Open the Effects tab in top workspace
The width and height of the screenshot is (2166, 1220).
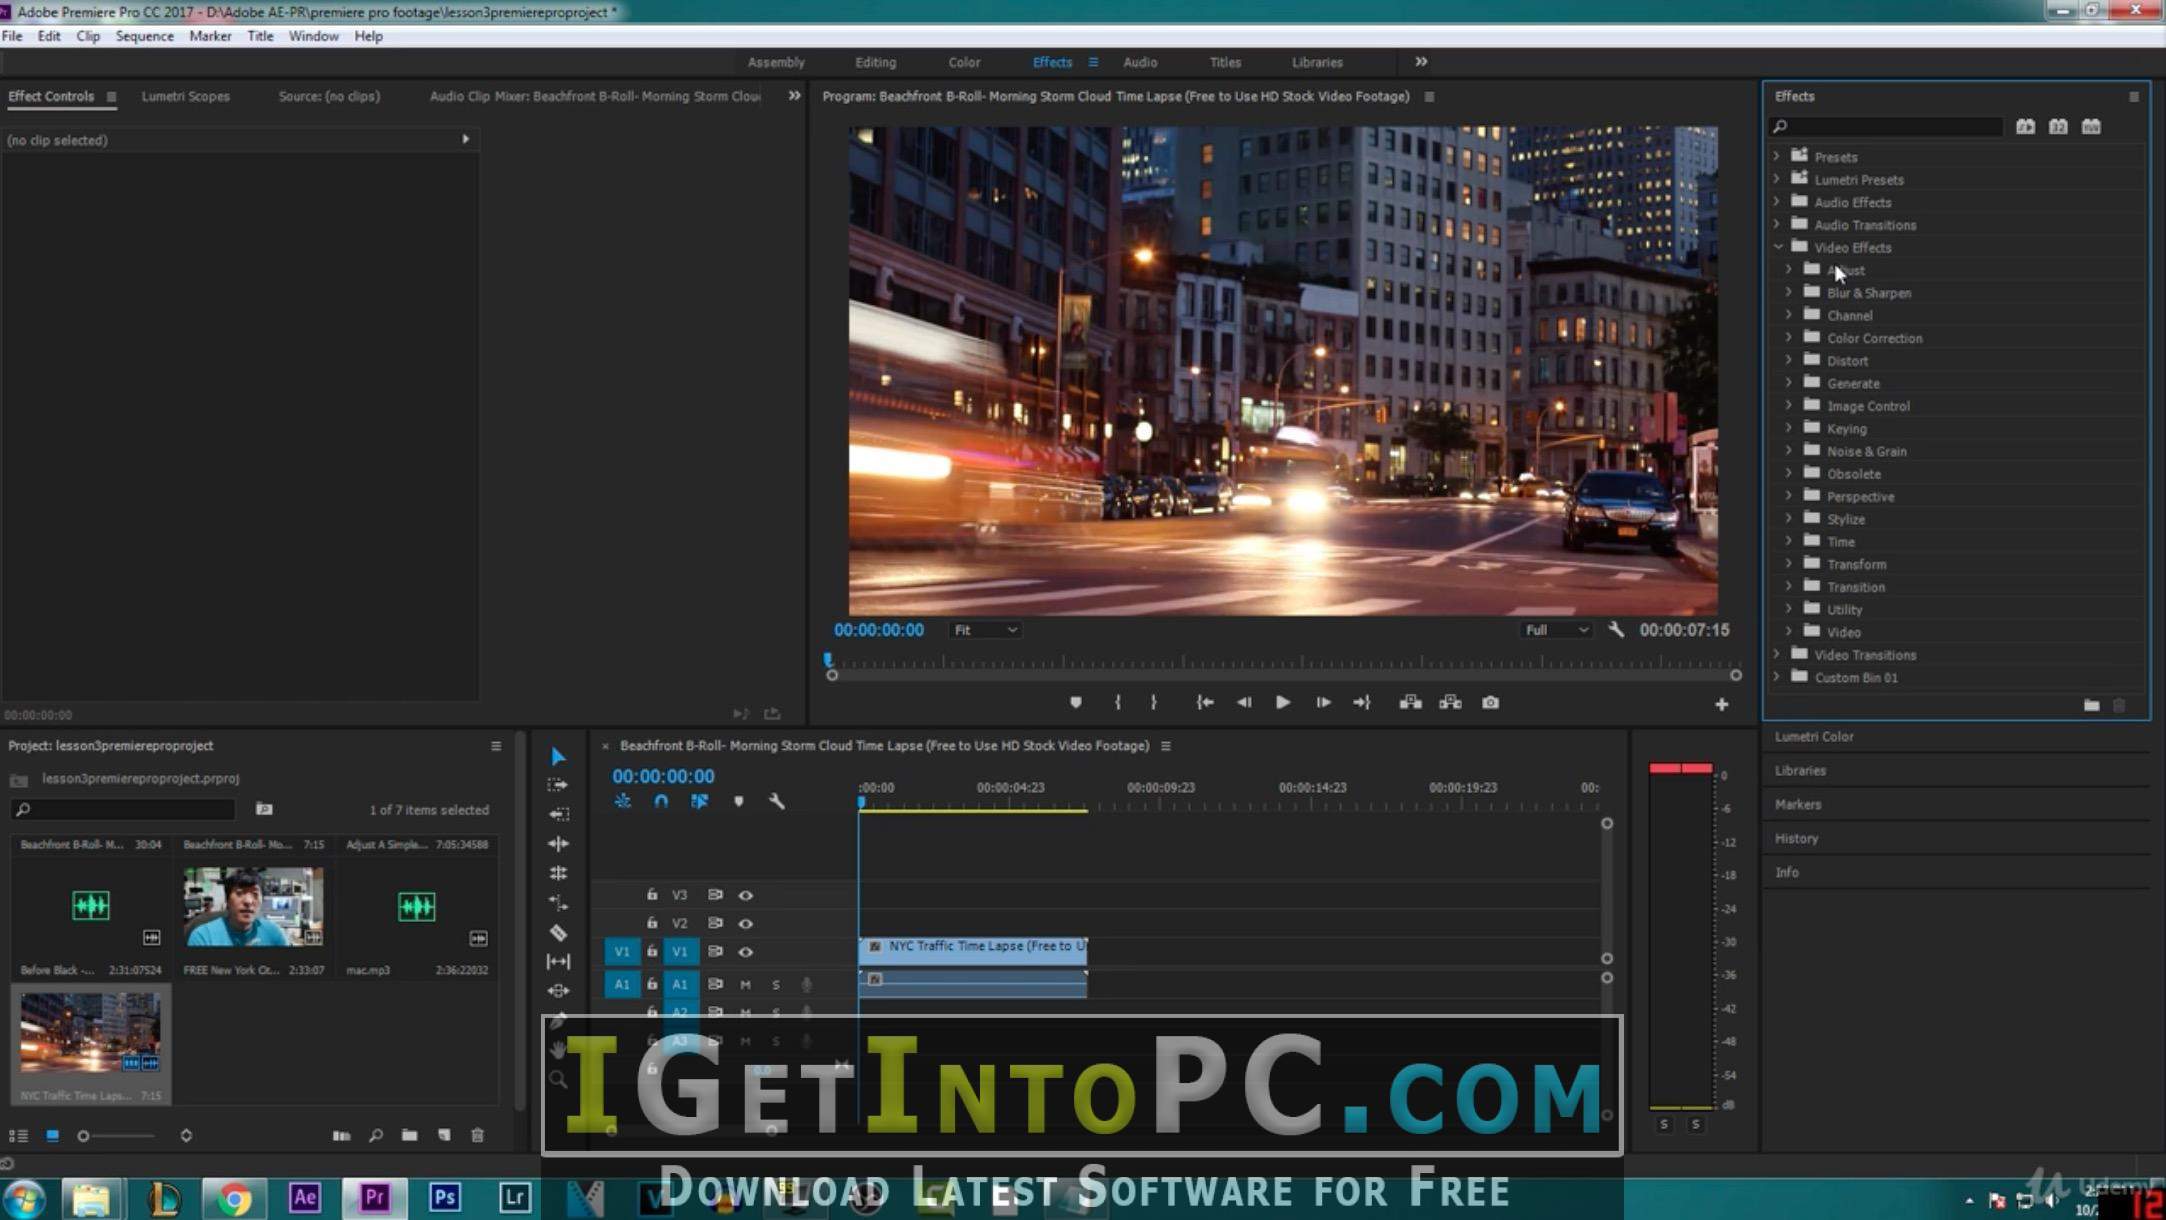click(x=1052, y=61)
